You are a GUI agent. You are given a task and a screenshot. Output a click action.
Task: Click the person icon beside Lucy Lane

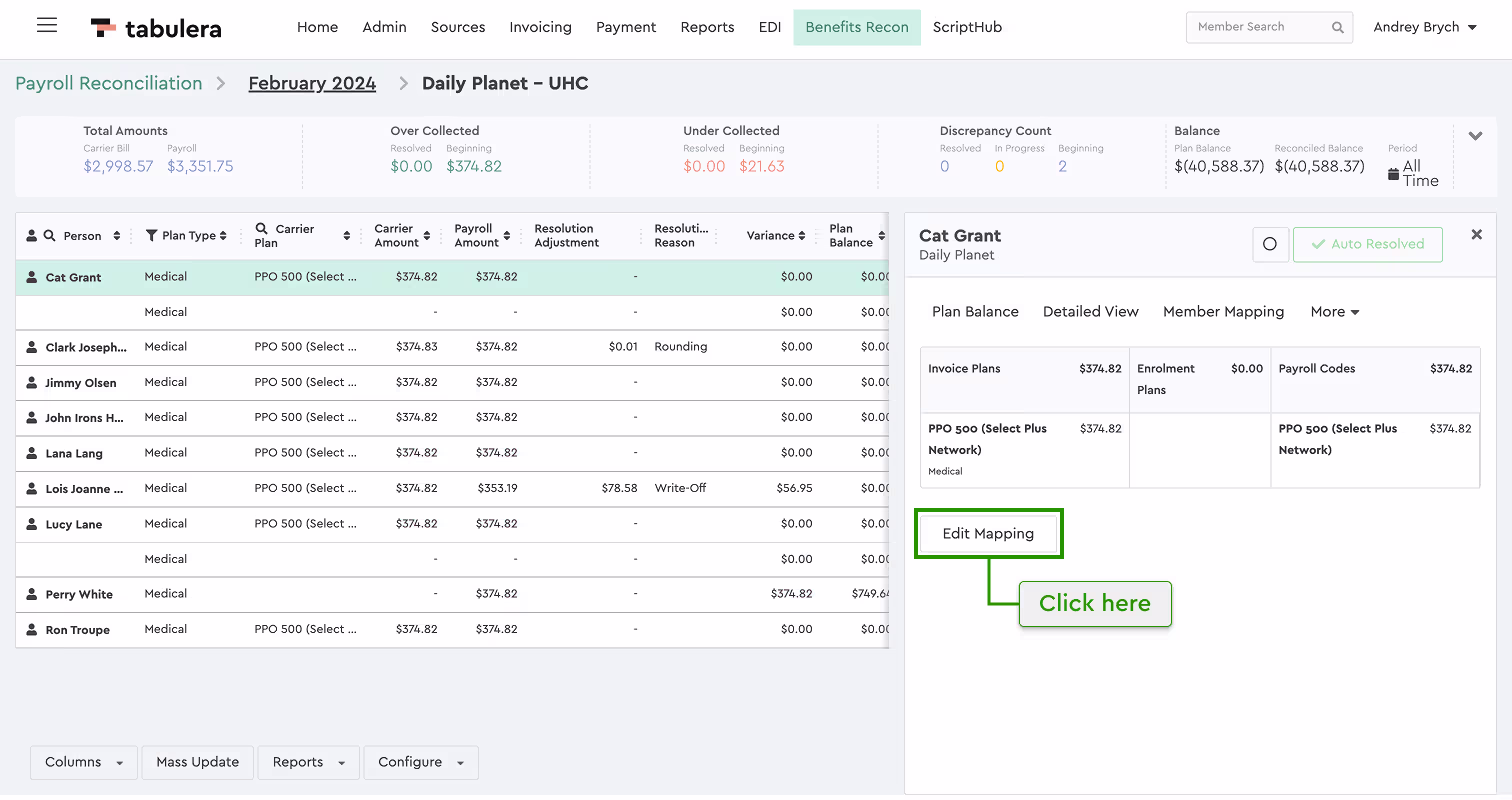click(x=32, y=524)
